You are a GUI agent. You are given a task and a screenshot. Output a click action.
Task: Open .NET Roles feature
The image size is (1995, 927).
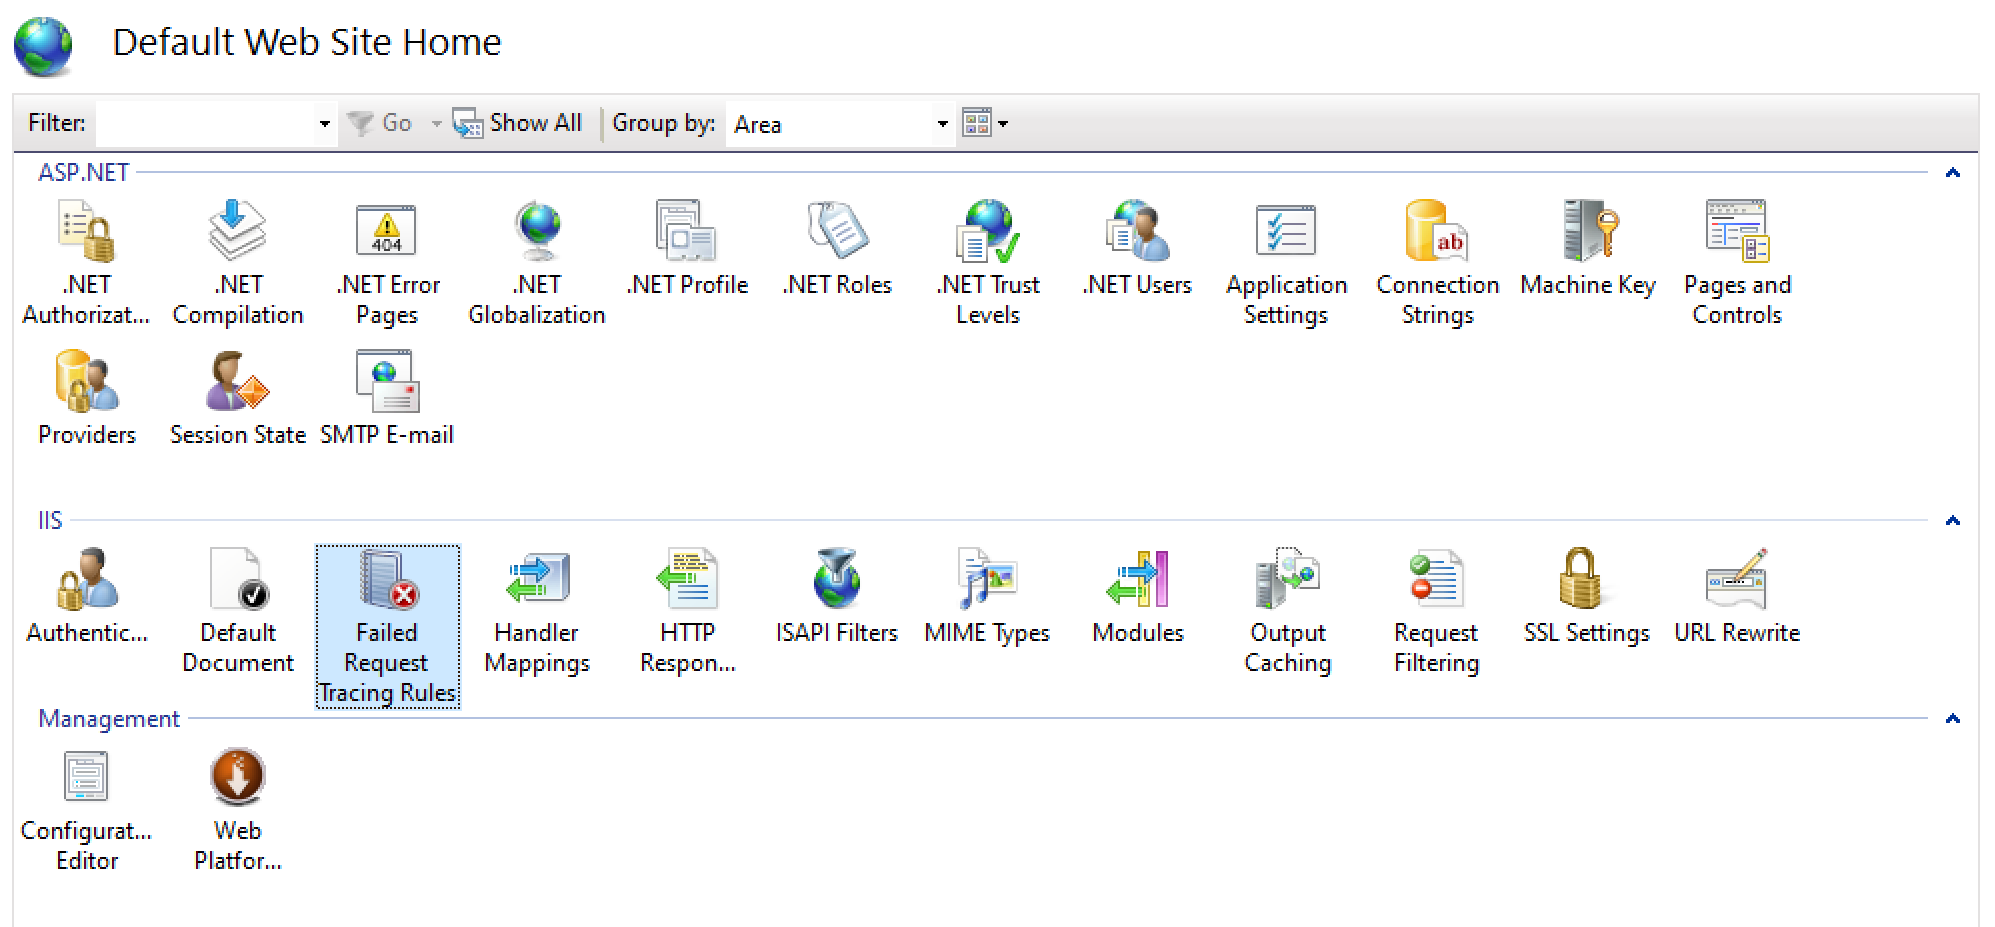point(837,249)
